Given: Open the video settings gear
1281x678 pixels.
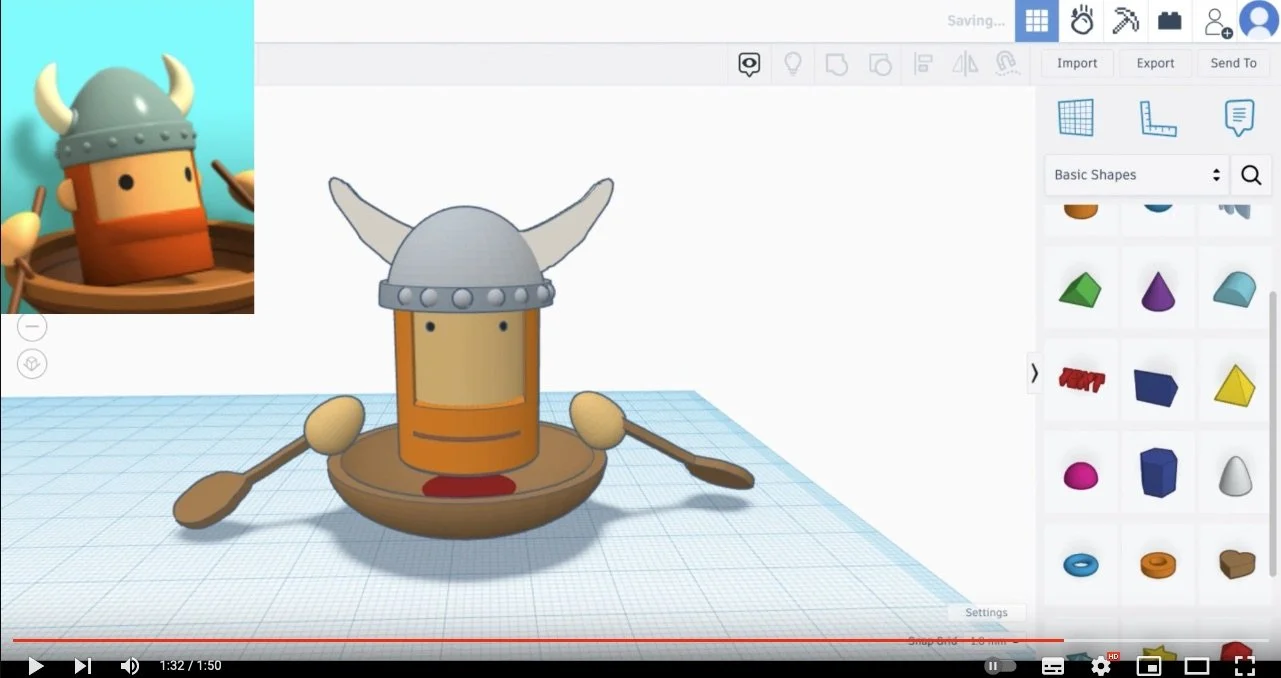Looking at the screenshot, I should 1102,665.
